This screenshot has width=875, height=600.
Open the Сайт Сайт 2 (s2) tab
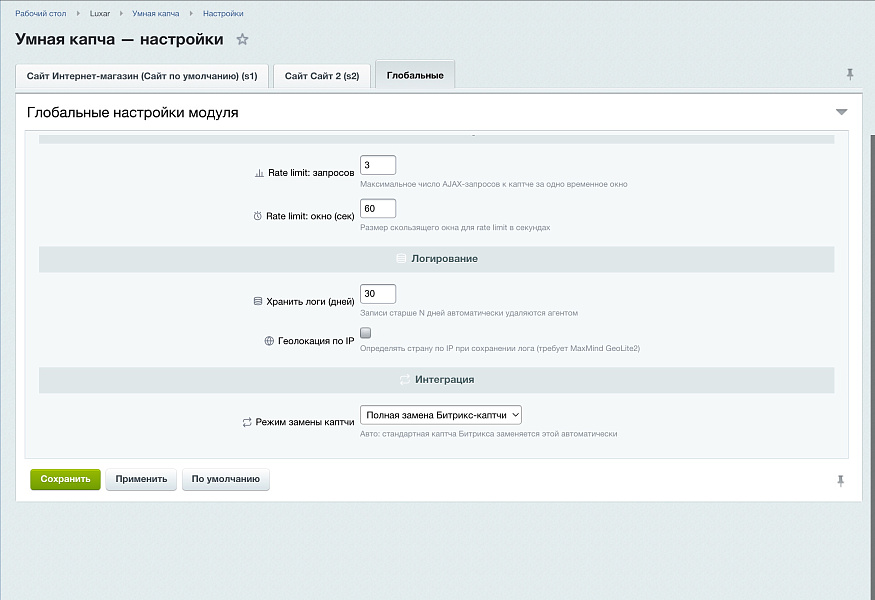point(321,76)
